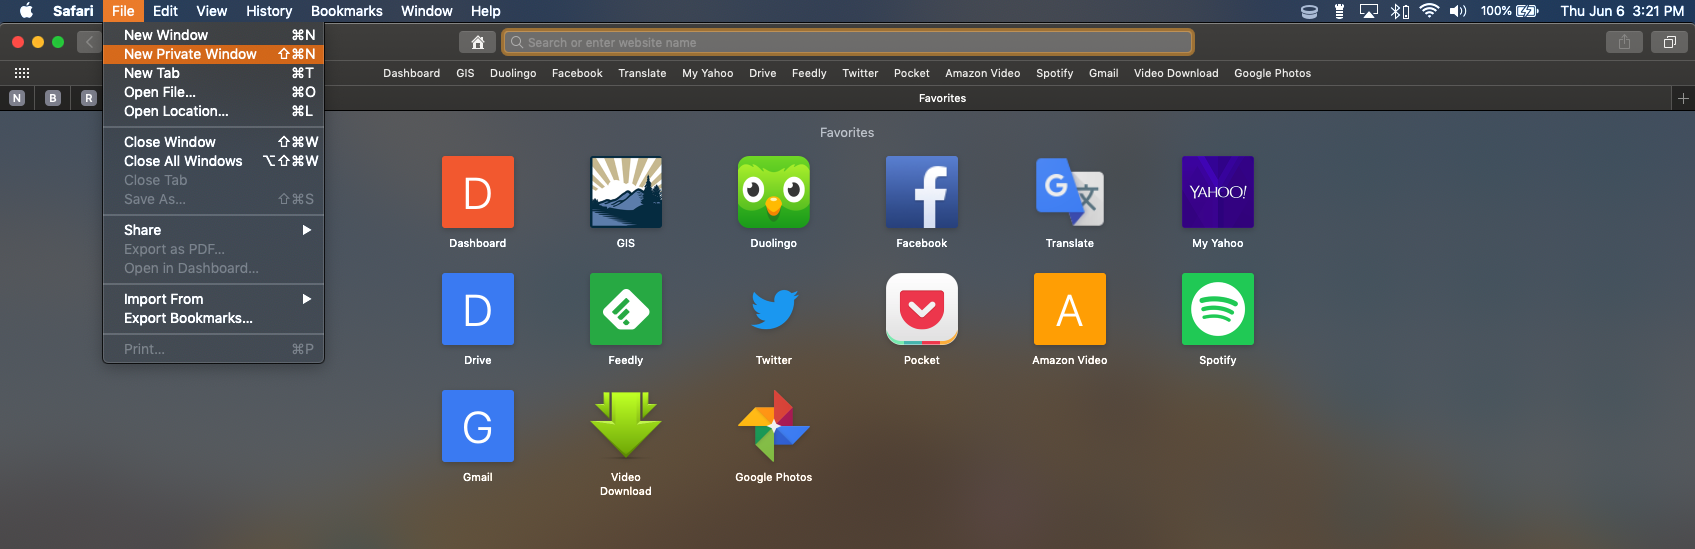Go back with the back arrow button
The image size is (1695, 549).
[x=89, y=42]
